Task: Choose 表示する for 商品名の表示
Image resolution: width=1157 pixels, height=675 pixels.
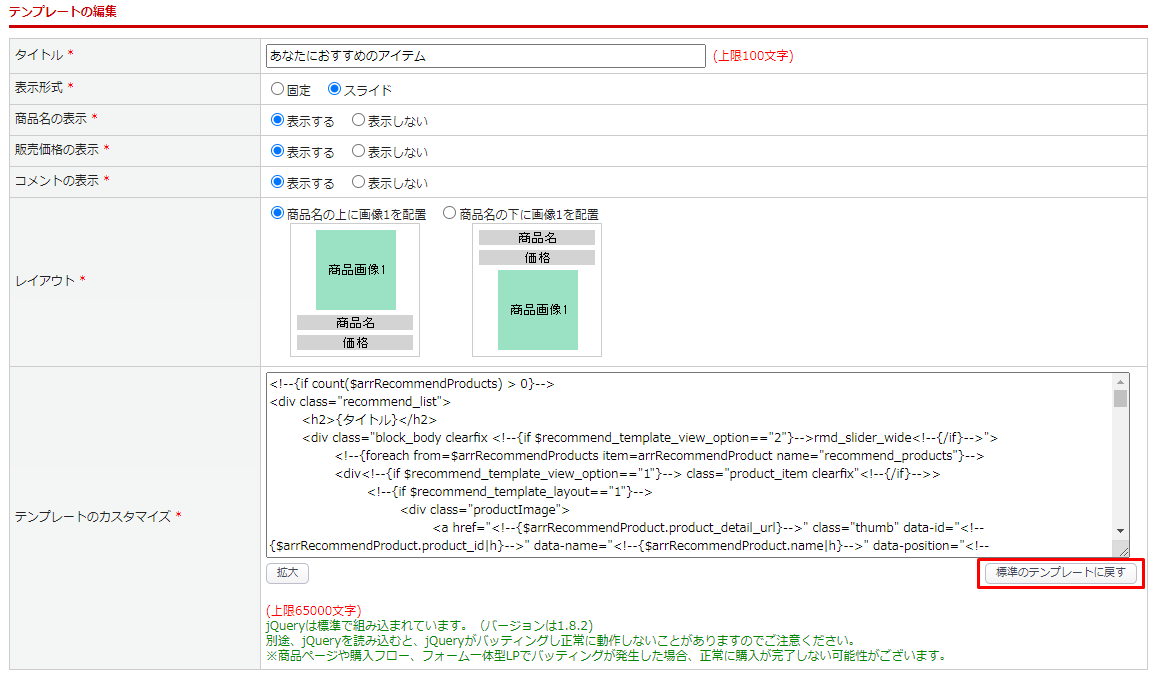Action: coord(278,120)
